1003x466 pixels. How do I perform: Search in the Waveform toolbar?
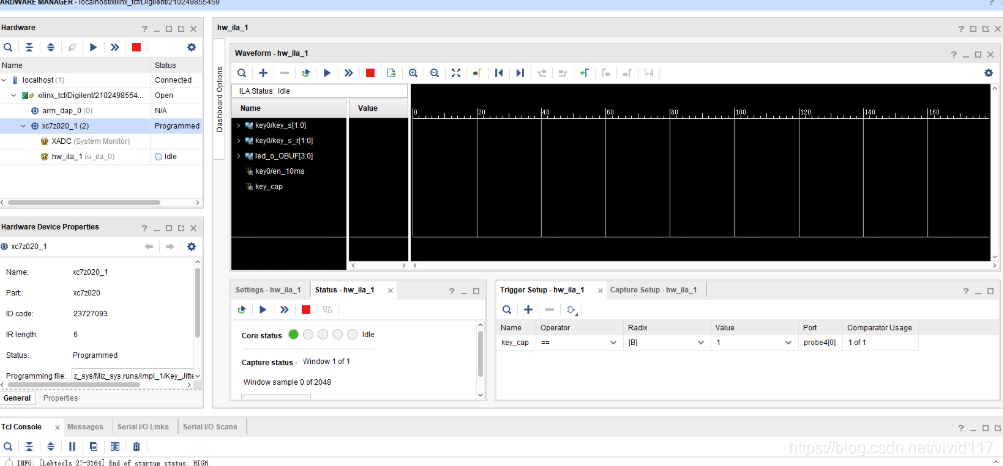[x=242, y=73]
